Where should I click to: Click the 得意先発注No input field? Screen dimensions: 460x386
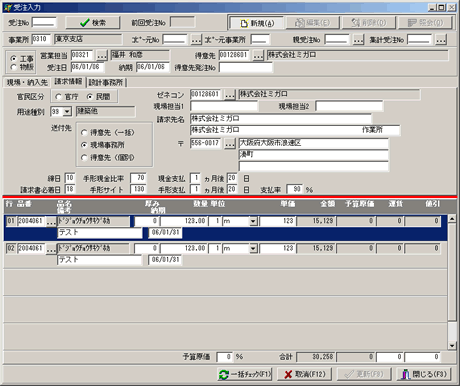click(x=246, y=67)
